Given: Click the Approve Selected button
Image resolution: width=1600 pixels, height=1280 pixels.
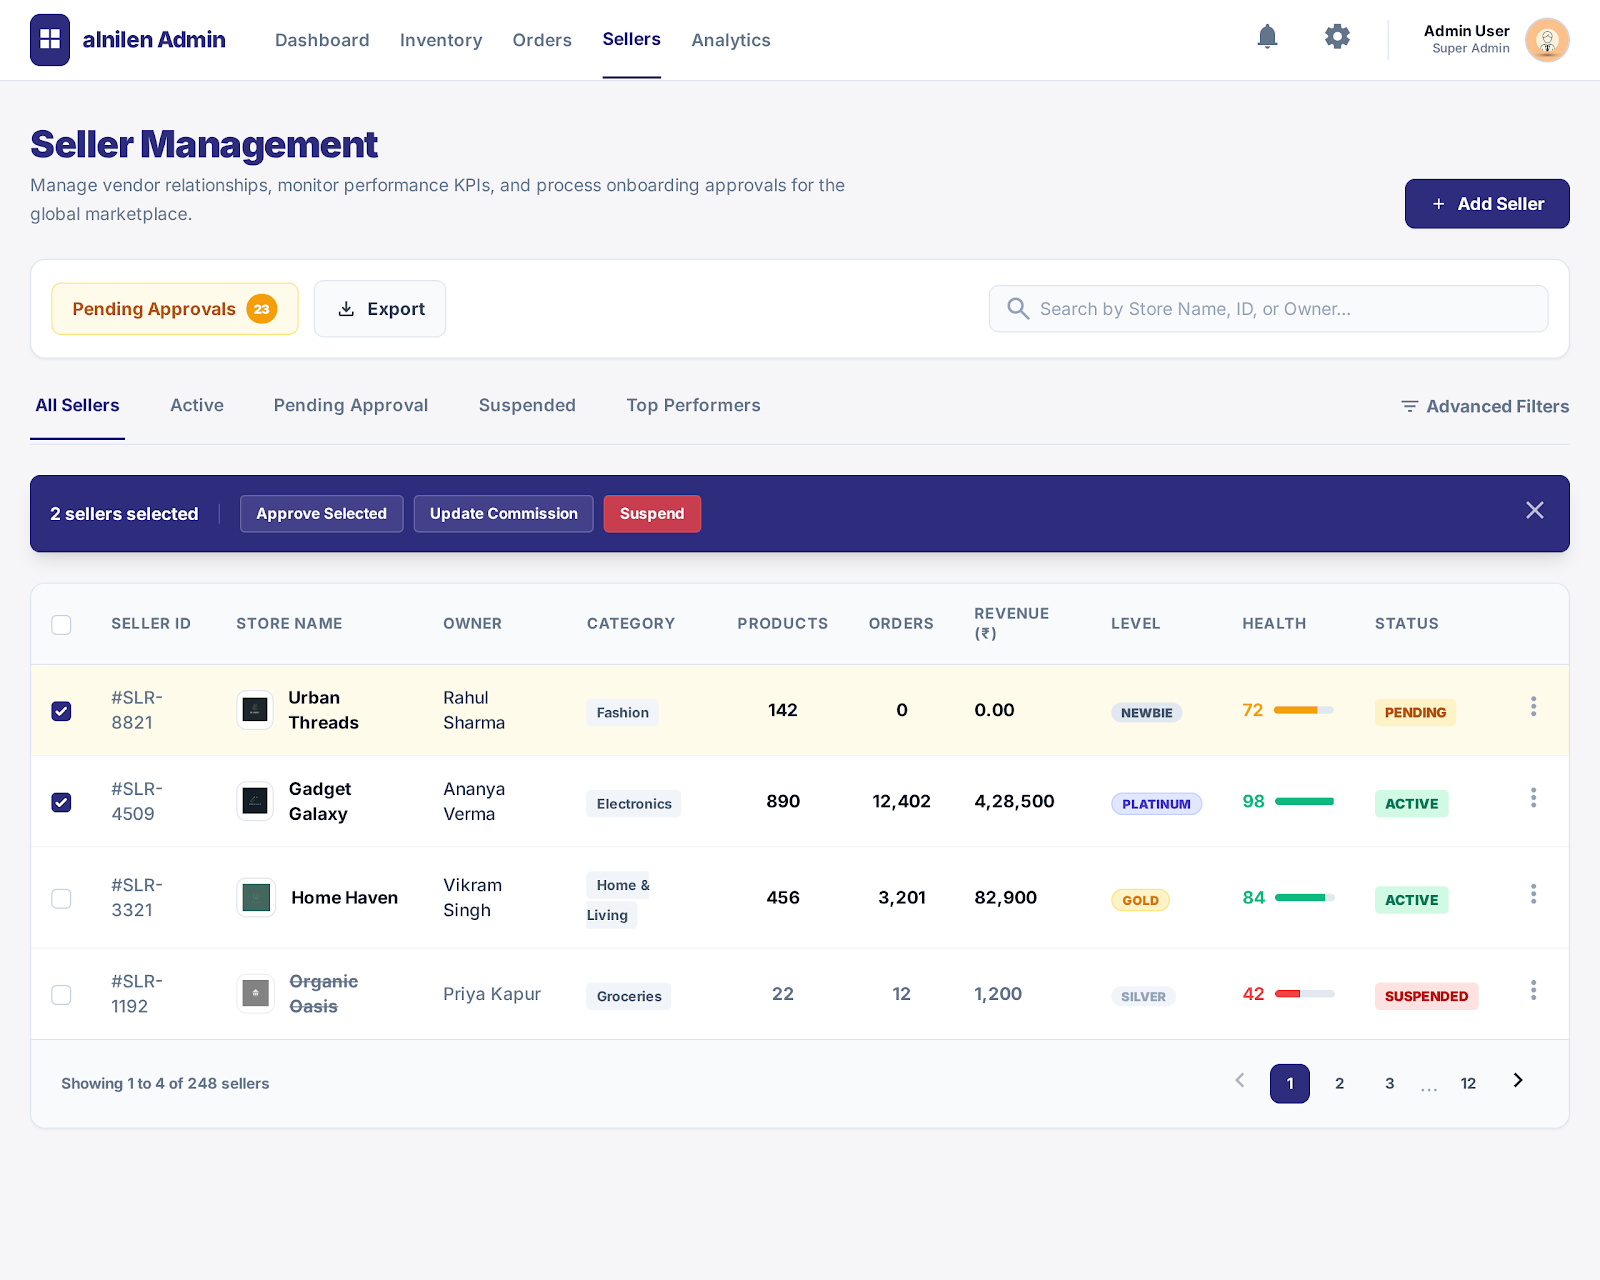Looking at the screenshot, I should [321, 513].
